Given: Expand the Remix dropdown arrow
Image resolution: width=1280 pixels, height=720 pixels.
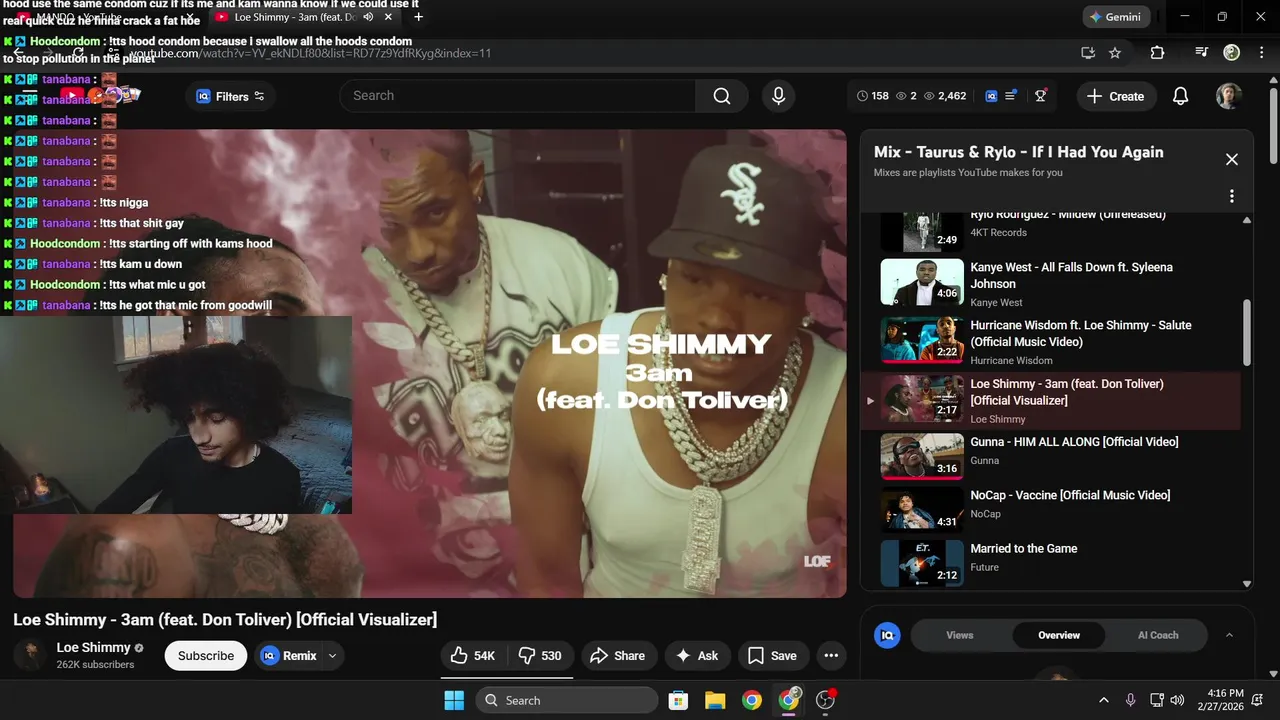Looking at the screenshot, I should pyautogui.click(x=332, y=656).
